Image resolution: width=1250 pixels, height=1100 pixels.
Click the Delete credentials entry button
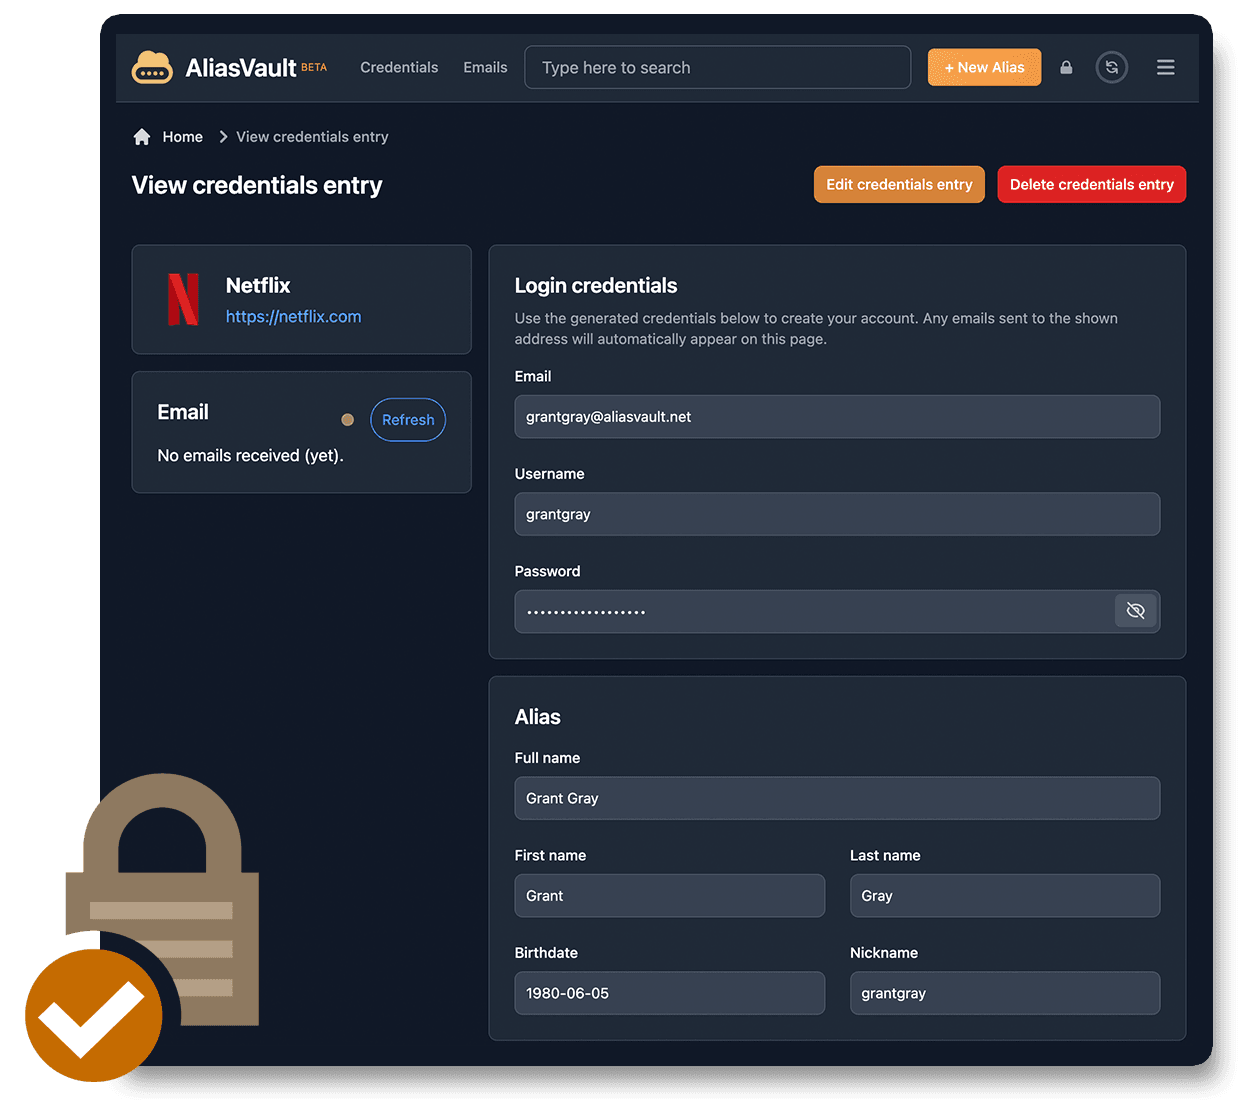[1091, 184]
